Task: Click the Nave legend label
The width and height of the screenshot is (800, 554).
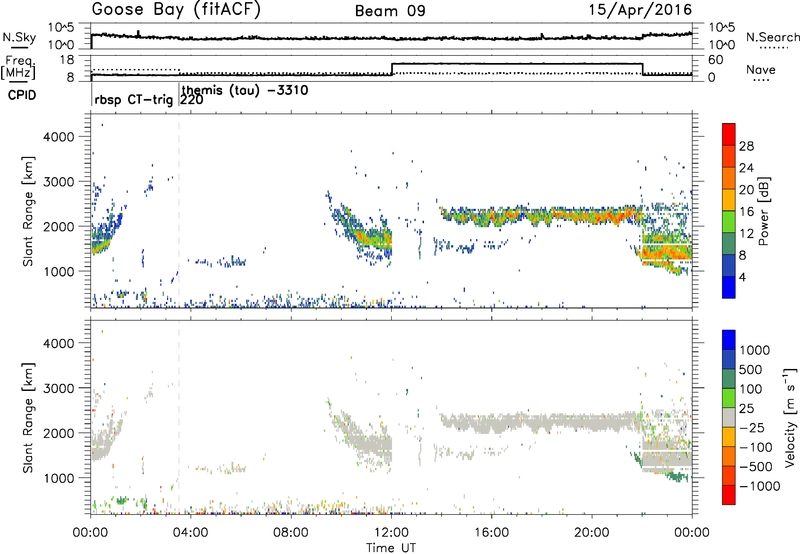Action: pyautogui.click(x=761, y=69)
